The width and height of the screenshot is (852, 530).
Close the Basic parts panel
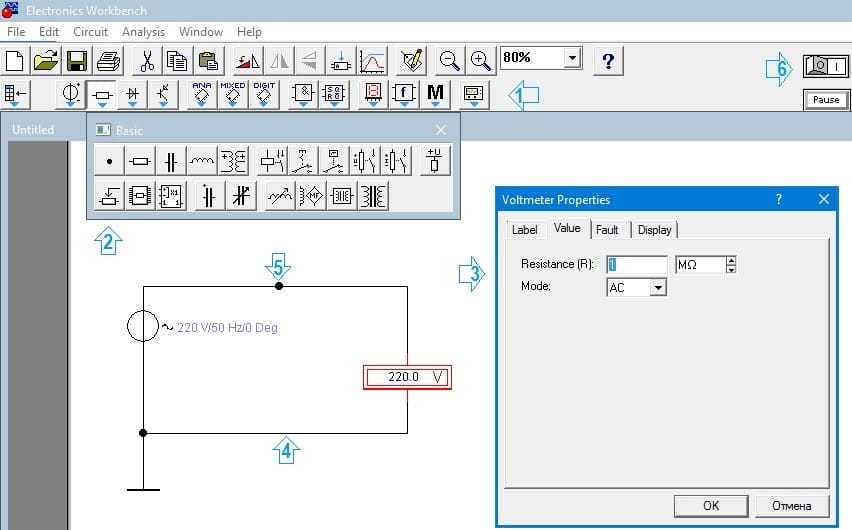click(x=441, y=130)
